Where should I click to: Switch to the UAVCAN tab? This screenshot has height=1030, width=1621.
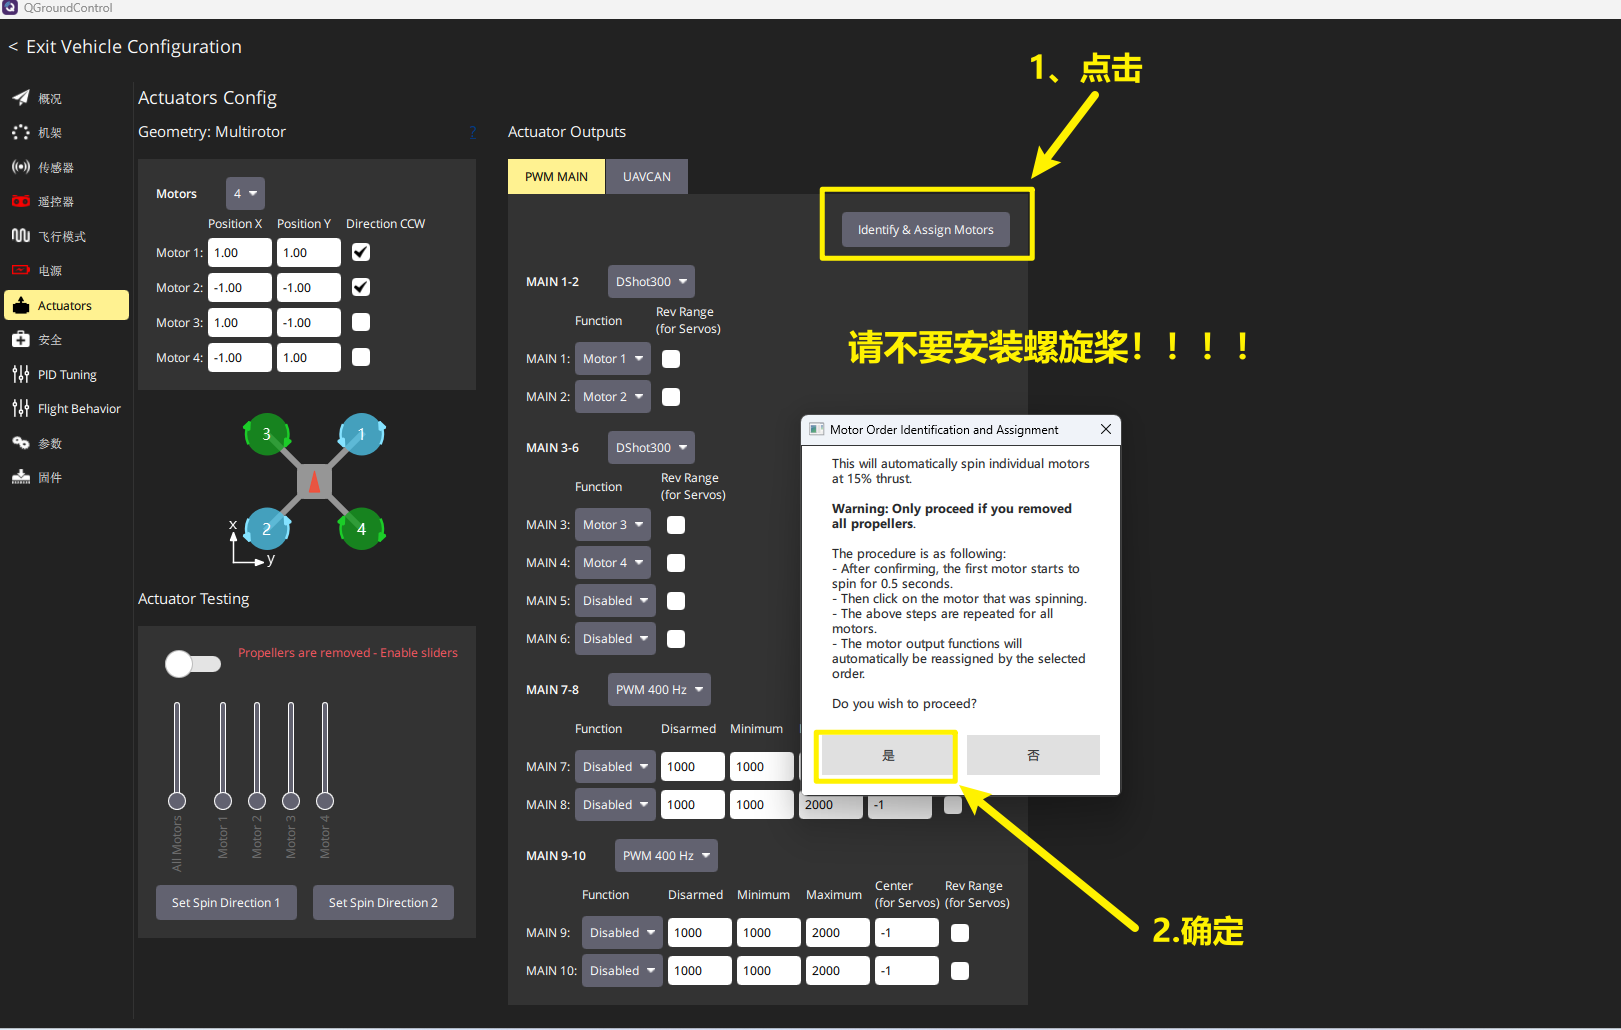(x=647, y=177)
